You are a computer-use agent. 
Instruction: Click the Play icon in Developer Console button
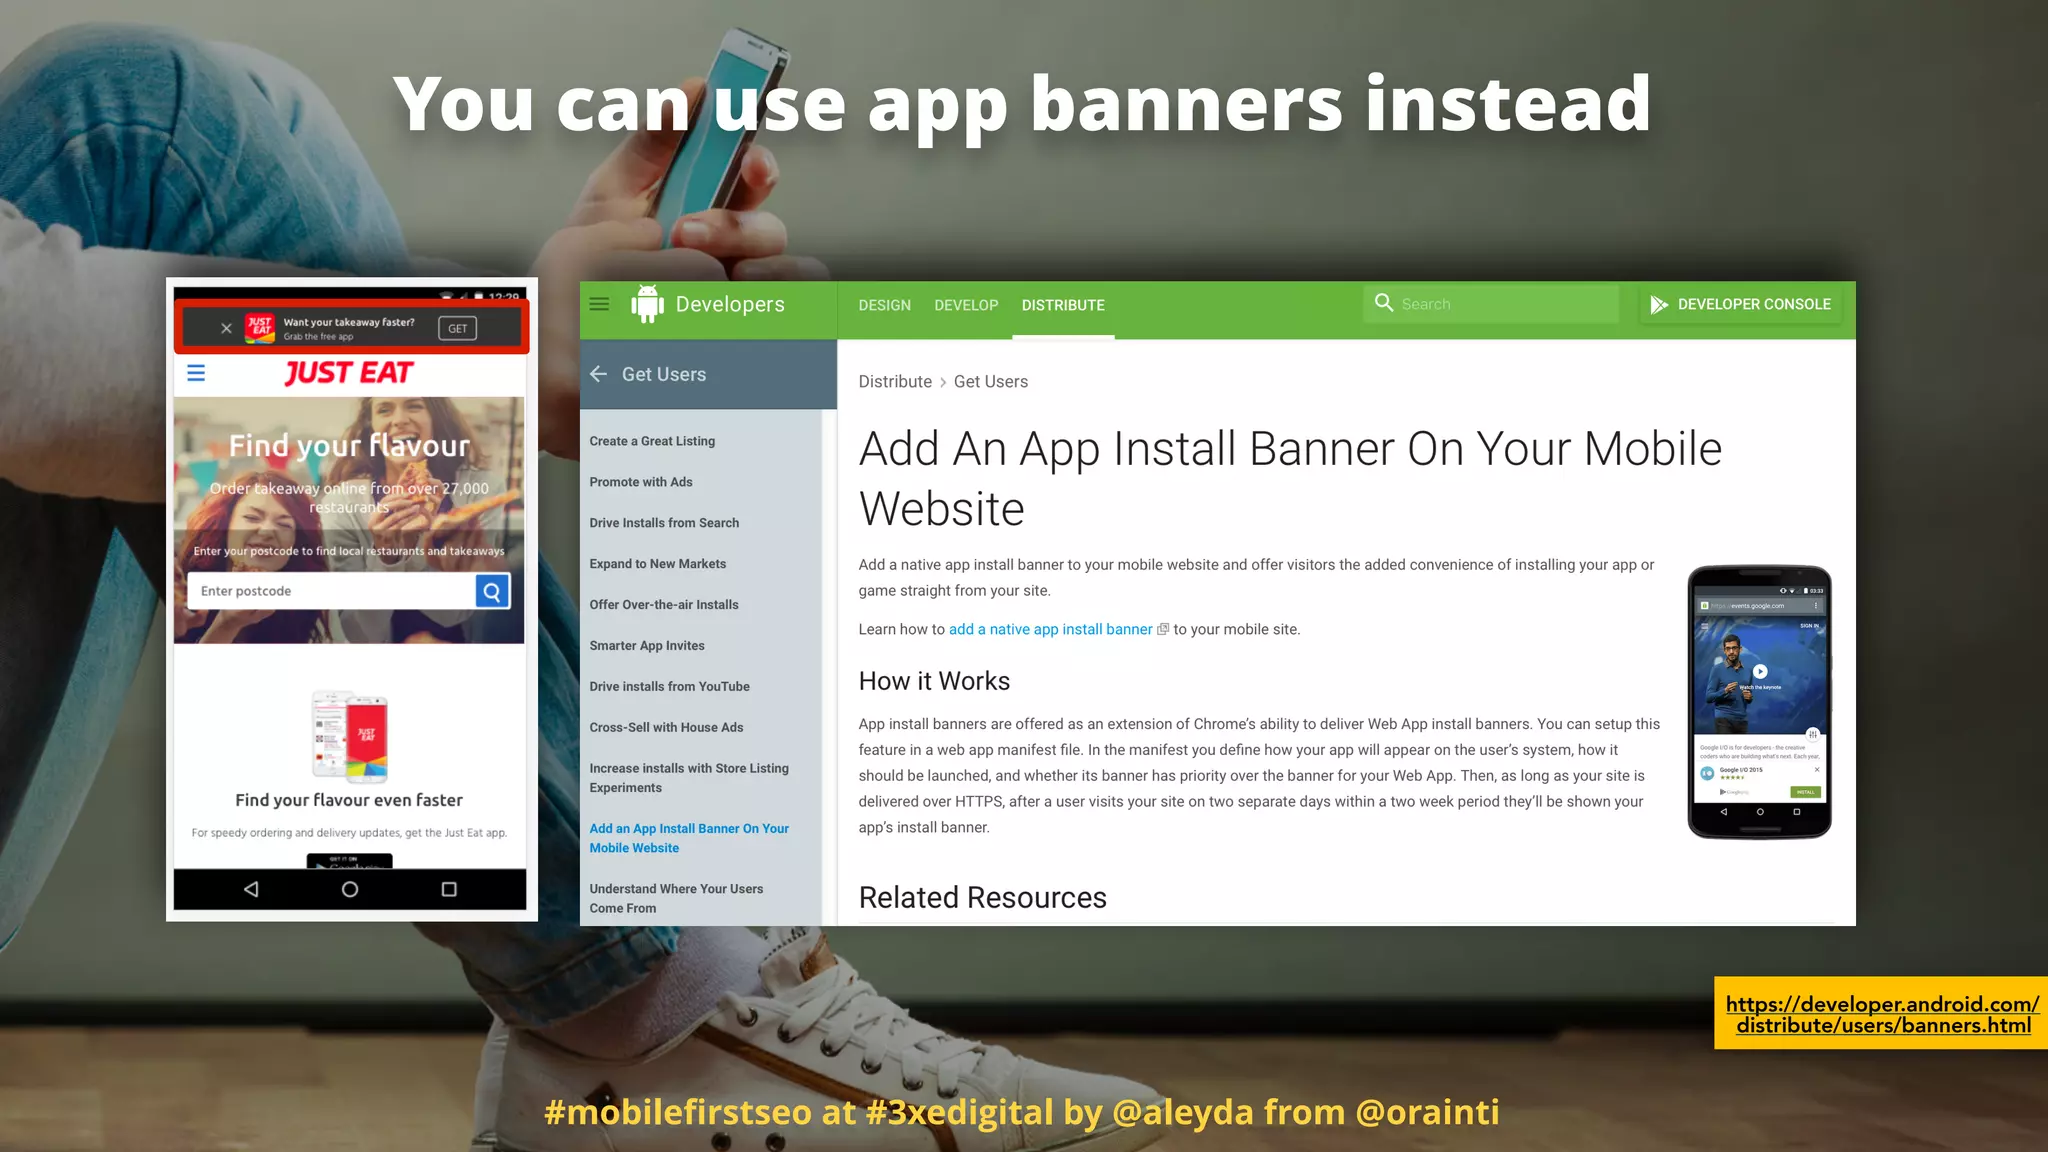point(1659,304)
